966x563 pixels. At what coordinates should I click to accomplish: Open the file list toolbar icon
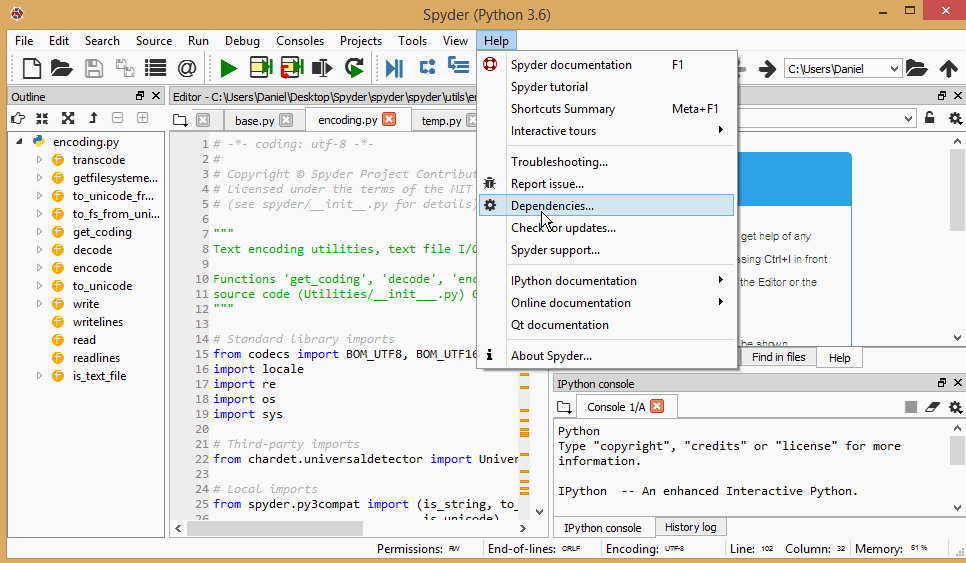[x=155, y=68]
